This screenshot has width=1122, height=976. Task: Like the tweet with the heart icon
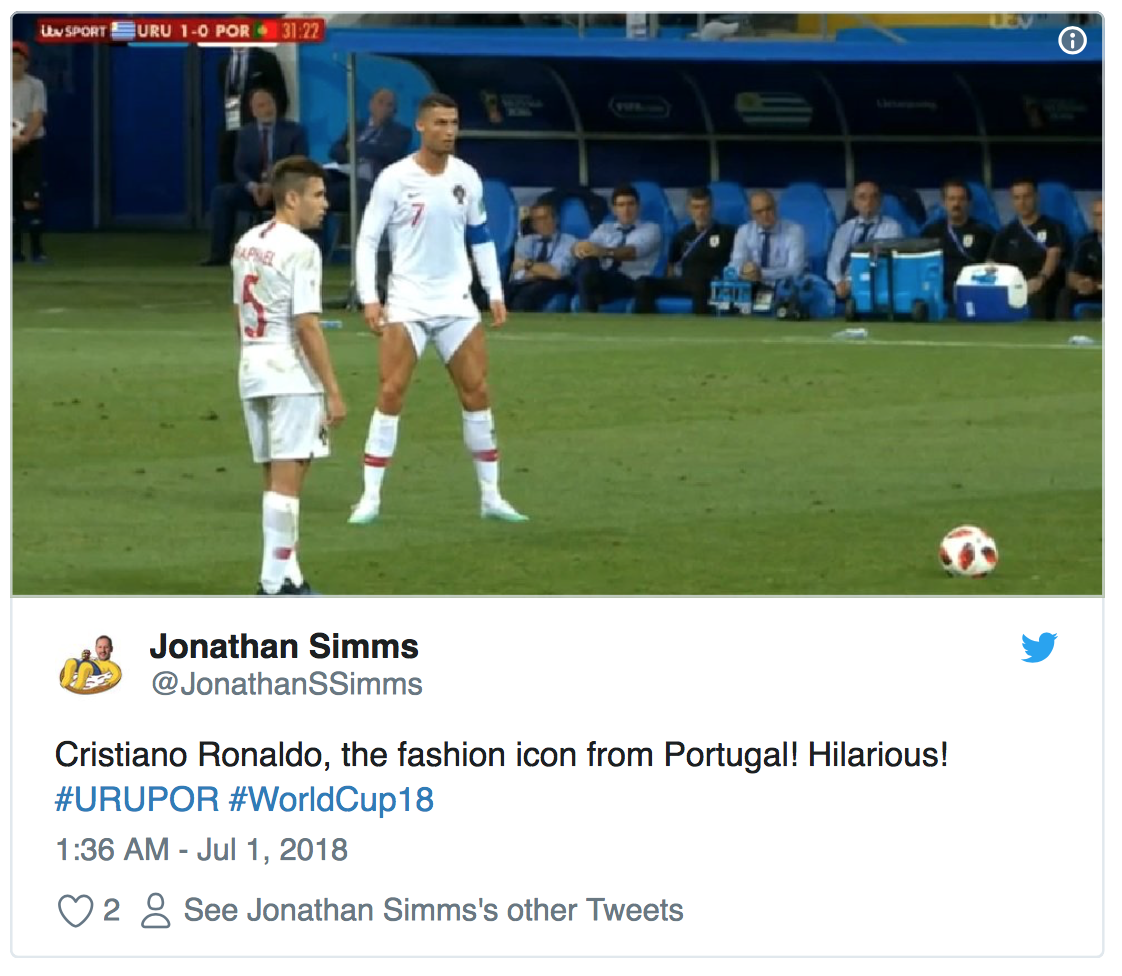pyautogui.click(x=74, y=910)
